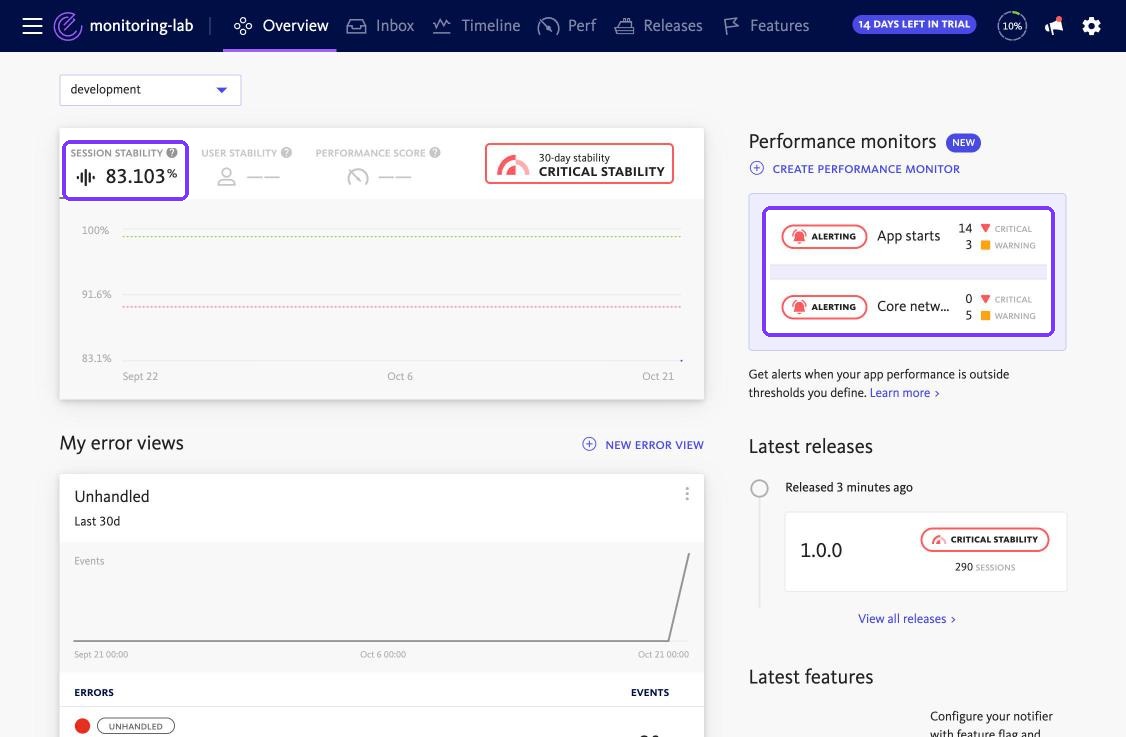
Task: Click the NEW badge by Performance monitors
Action: tap(963, 142)
